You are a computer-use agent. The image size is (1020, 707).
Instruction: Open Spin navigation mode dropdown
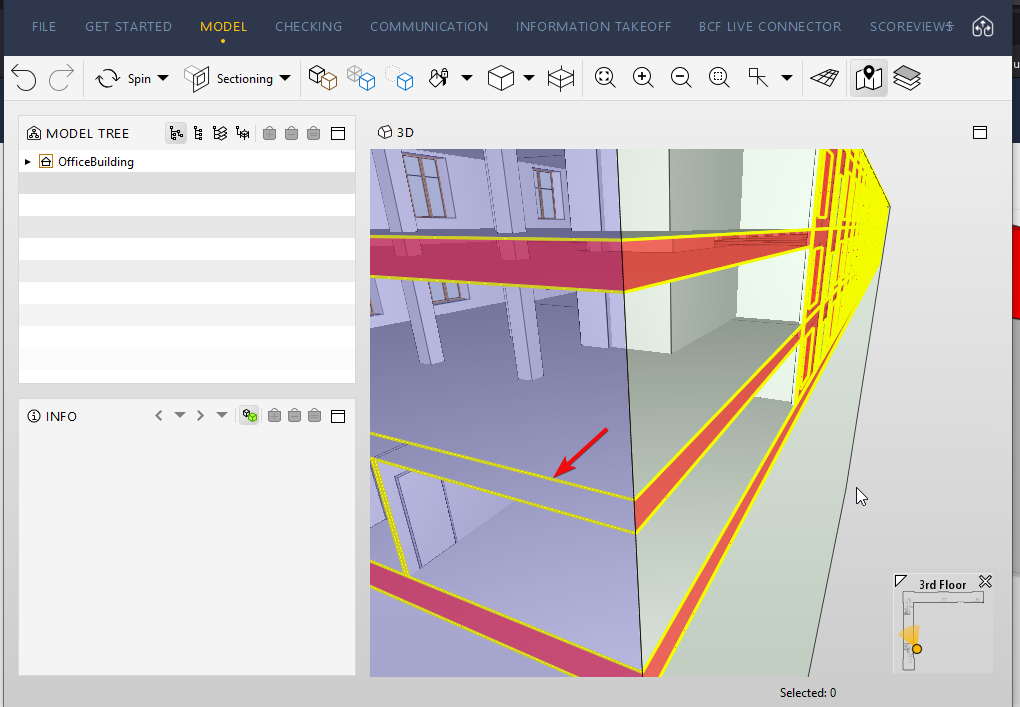pyautogui.click(x=163, y=78)
